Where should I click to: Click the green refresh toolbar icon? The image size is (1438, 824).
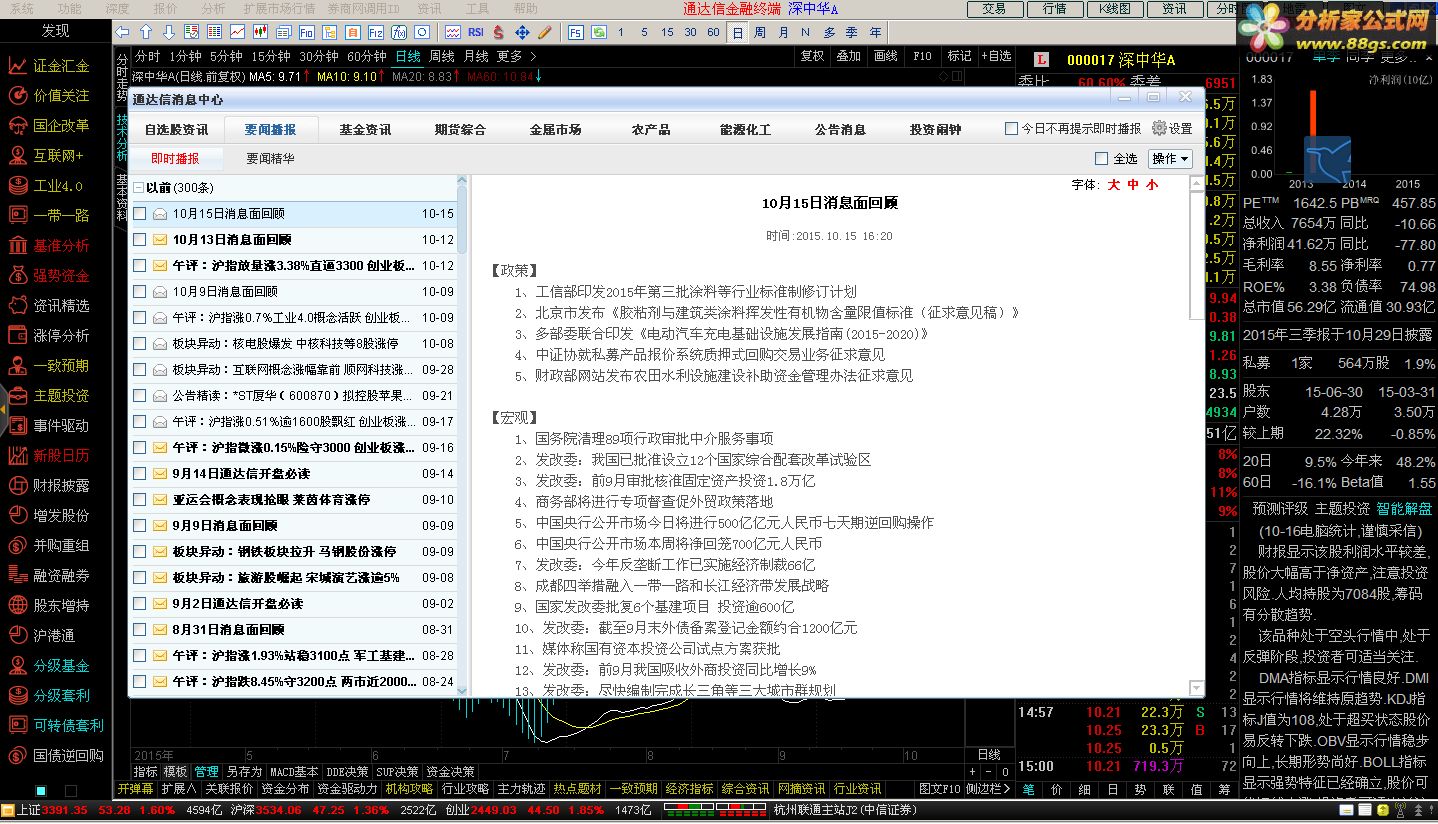coord(598,32)
